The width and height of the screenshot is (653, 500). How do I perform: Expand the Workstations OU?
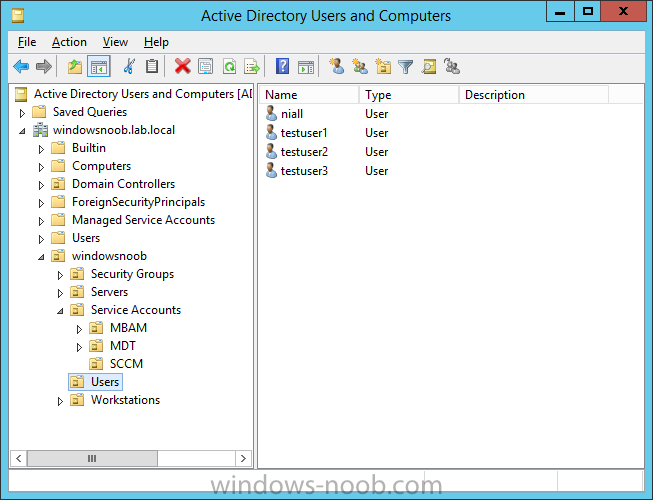pos(60,400)
